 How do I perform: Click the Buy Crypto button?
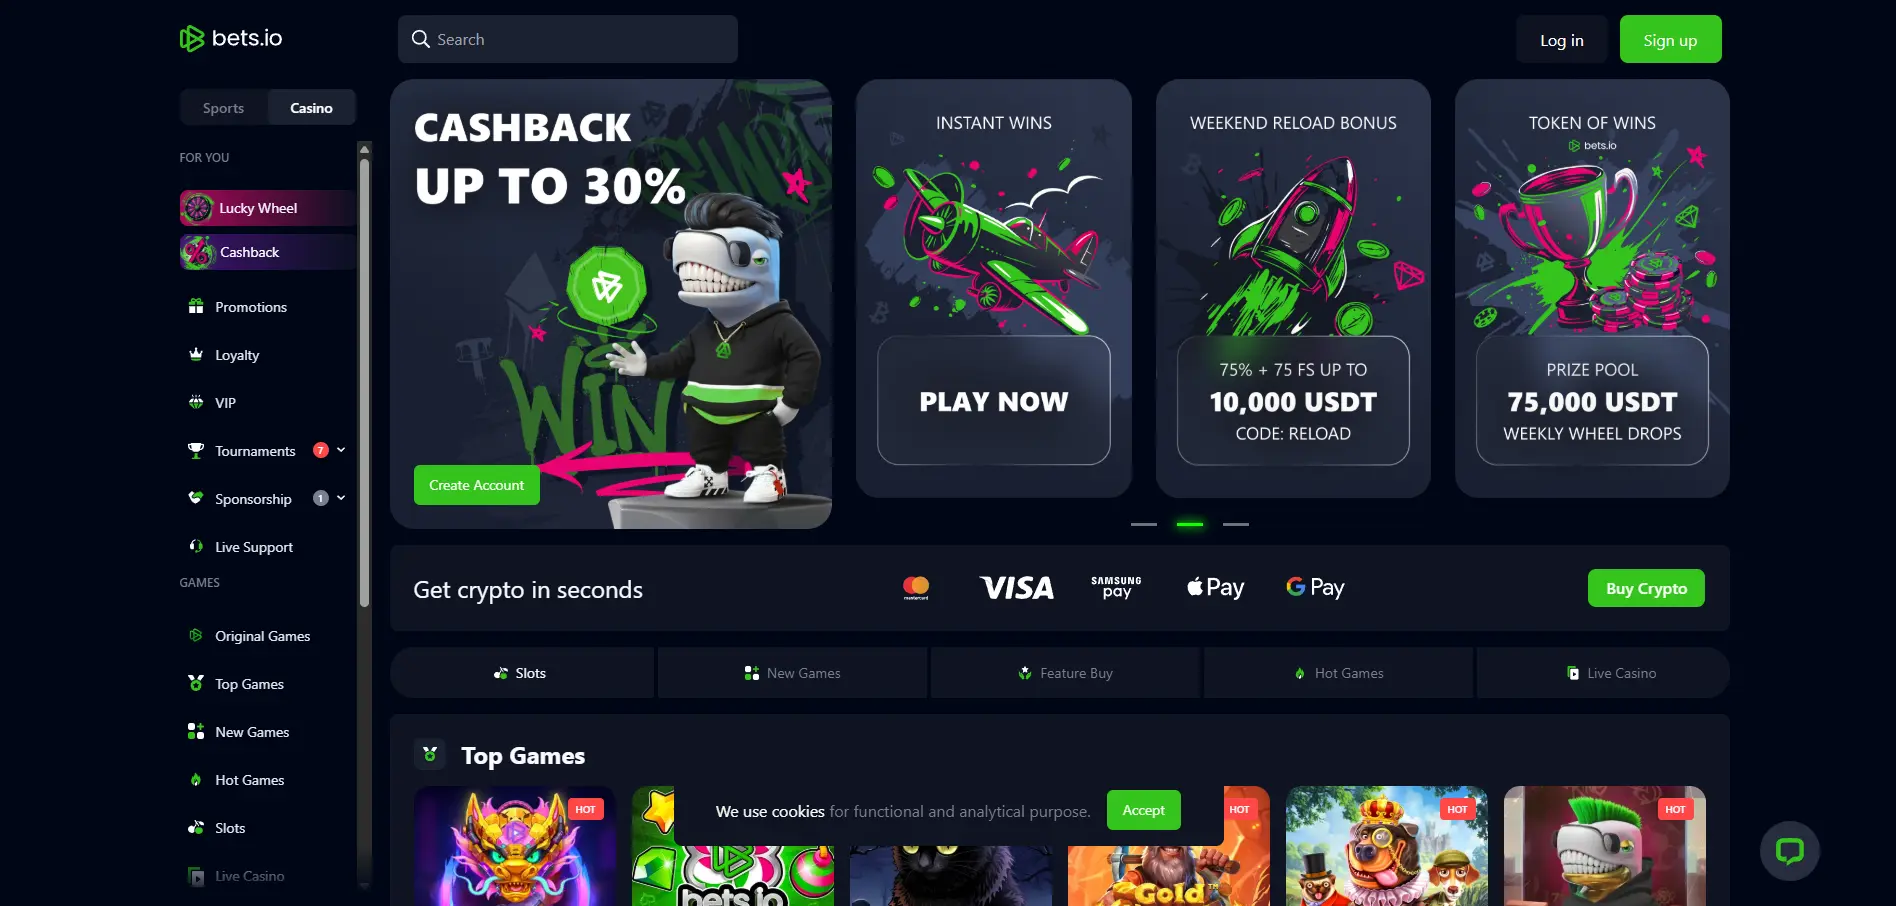[1646, 588]
